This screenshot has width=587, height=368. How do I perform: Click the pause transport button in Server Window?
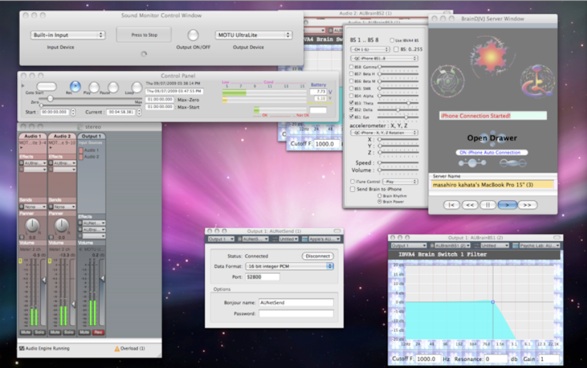point(488,205)
